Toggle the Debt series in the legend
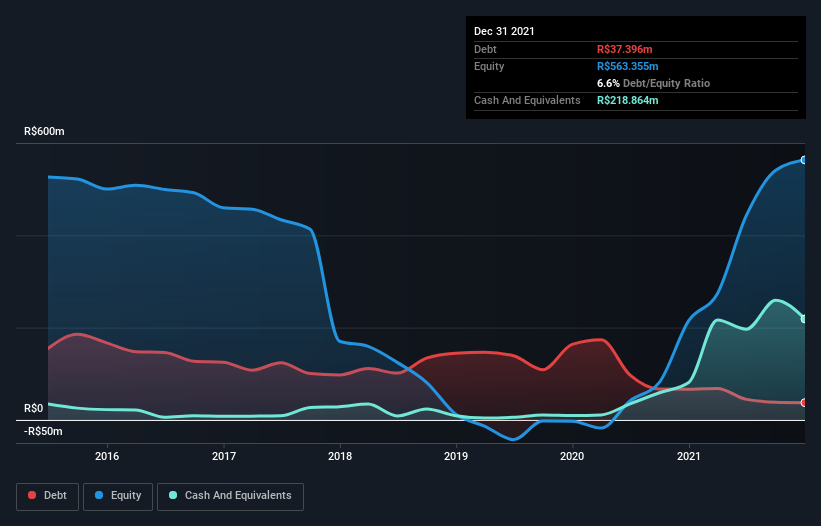 click(48, 496)
